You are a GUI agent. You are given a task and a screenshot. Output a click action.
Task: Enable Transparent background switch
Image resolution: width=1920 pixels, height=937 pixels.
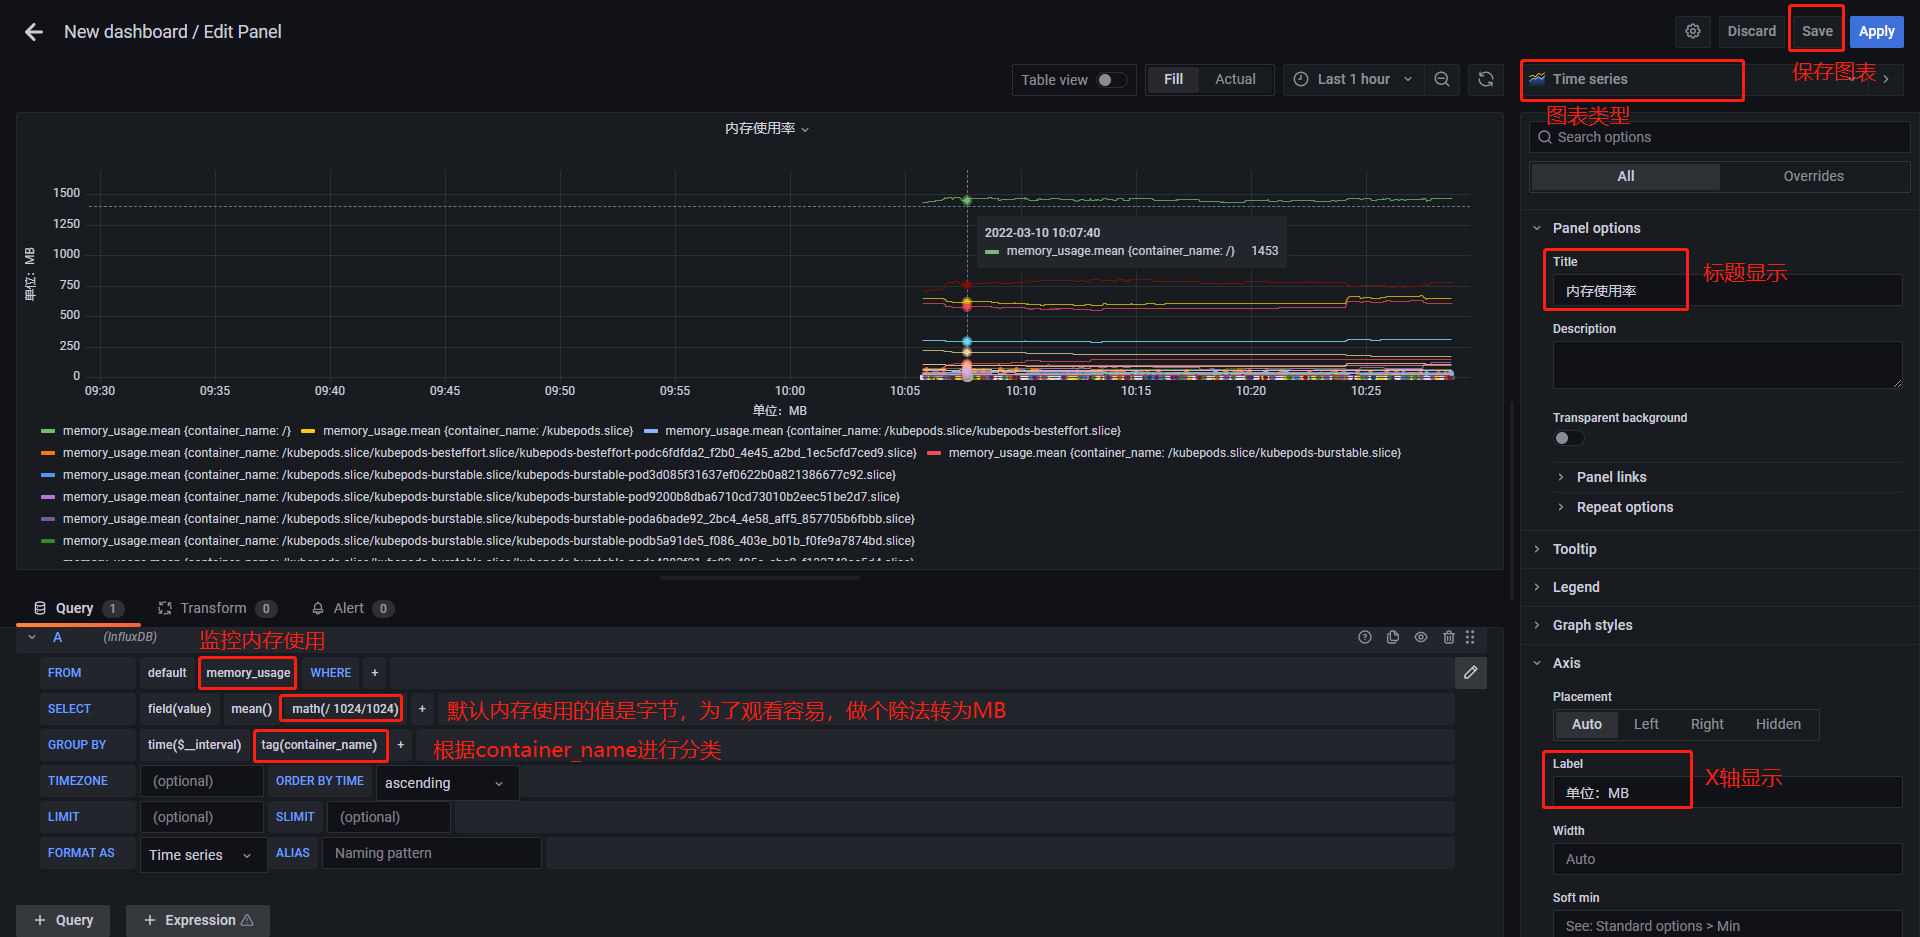click(1568, 438)
